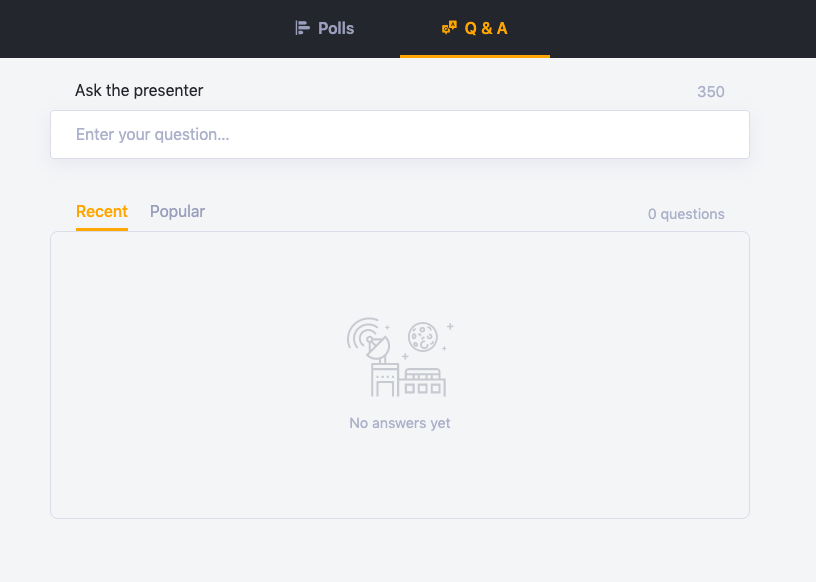The height and width of the screenshot is (582, 816).
Task: Click the Polls bar-chart icon
Action: coord(303,28)
